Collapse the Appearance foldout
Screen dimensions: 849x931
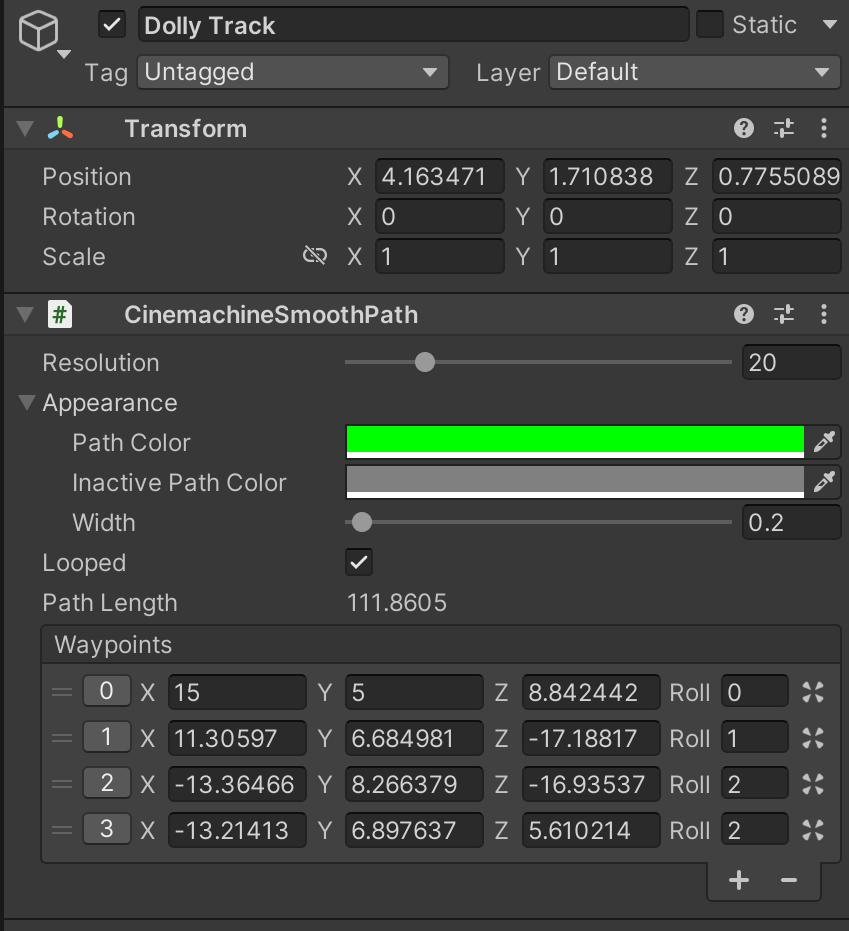(27, 402)
